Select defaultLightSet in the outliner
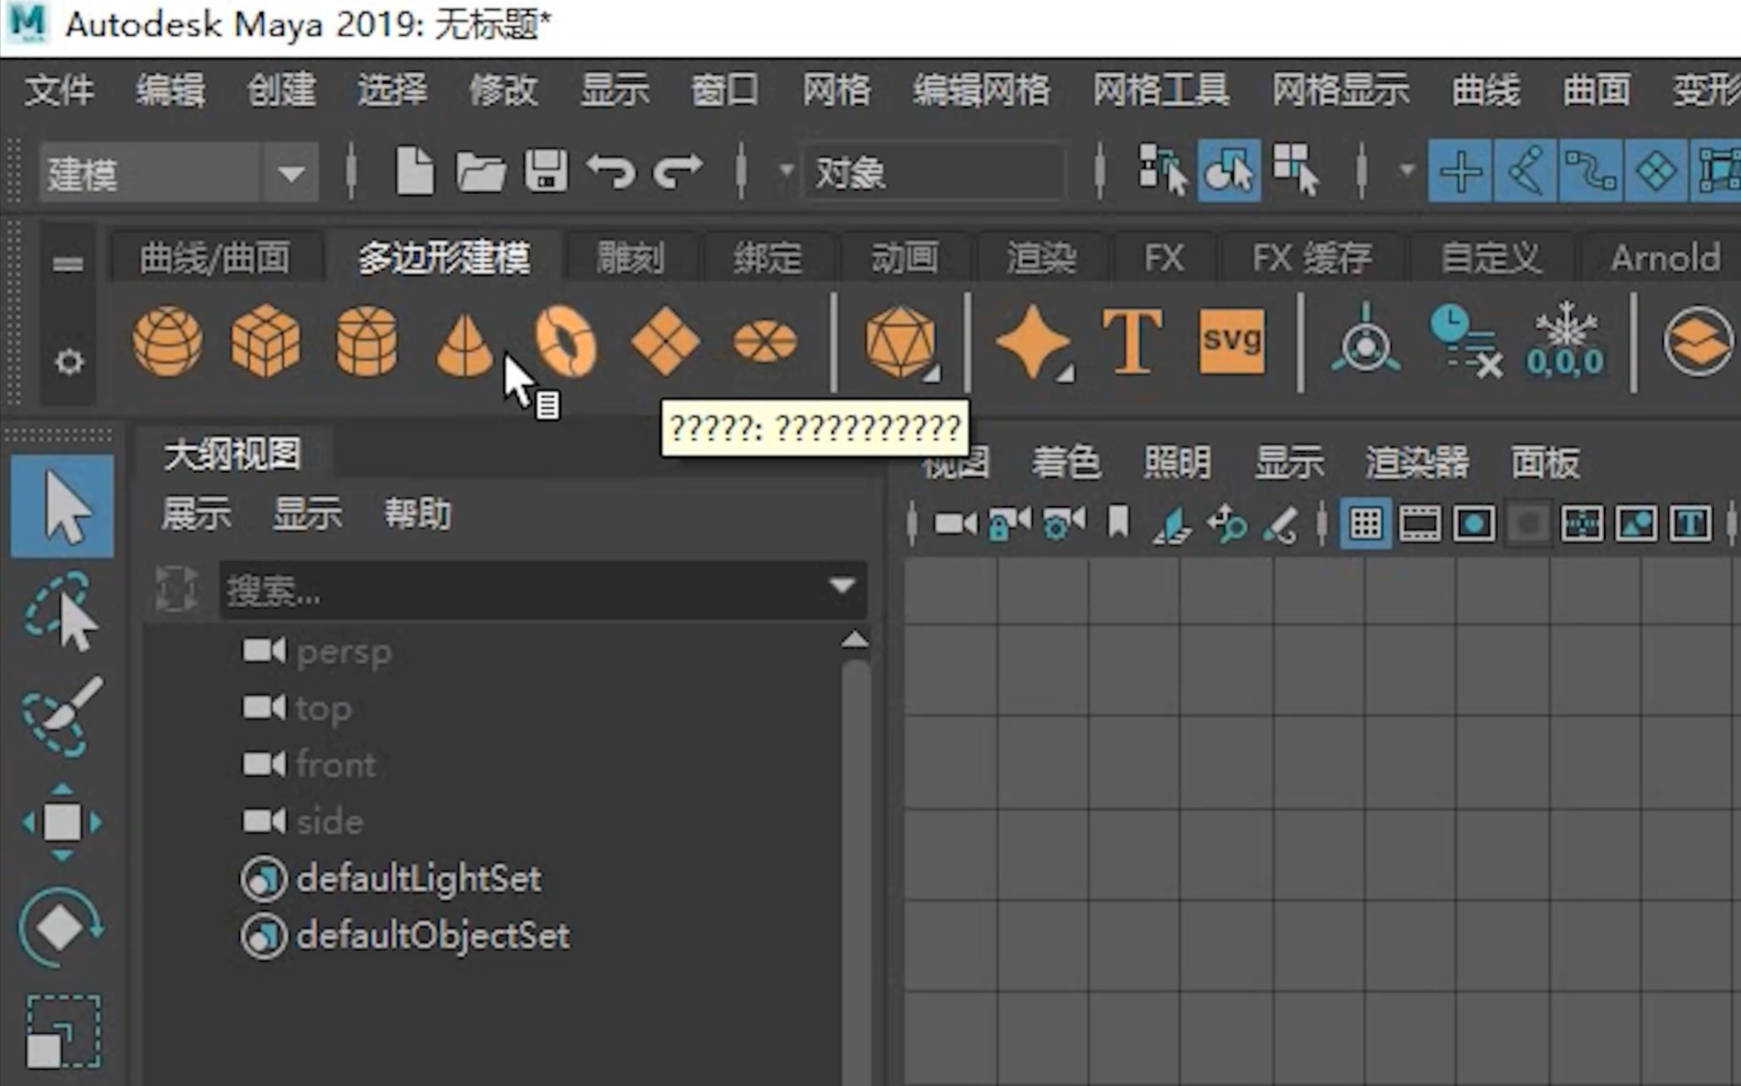 click(x=418, y=879)
